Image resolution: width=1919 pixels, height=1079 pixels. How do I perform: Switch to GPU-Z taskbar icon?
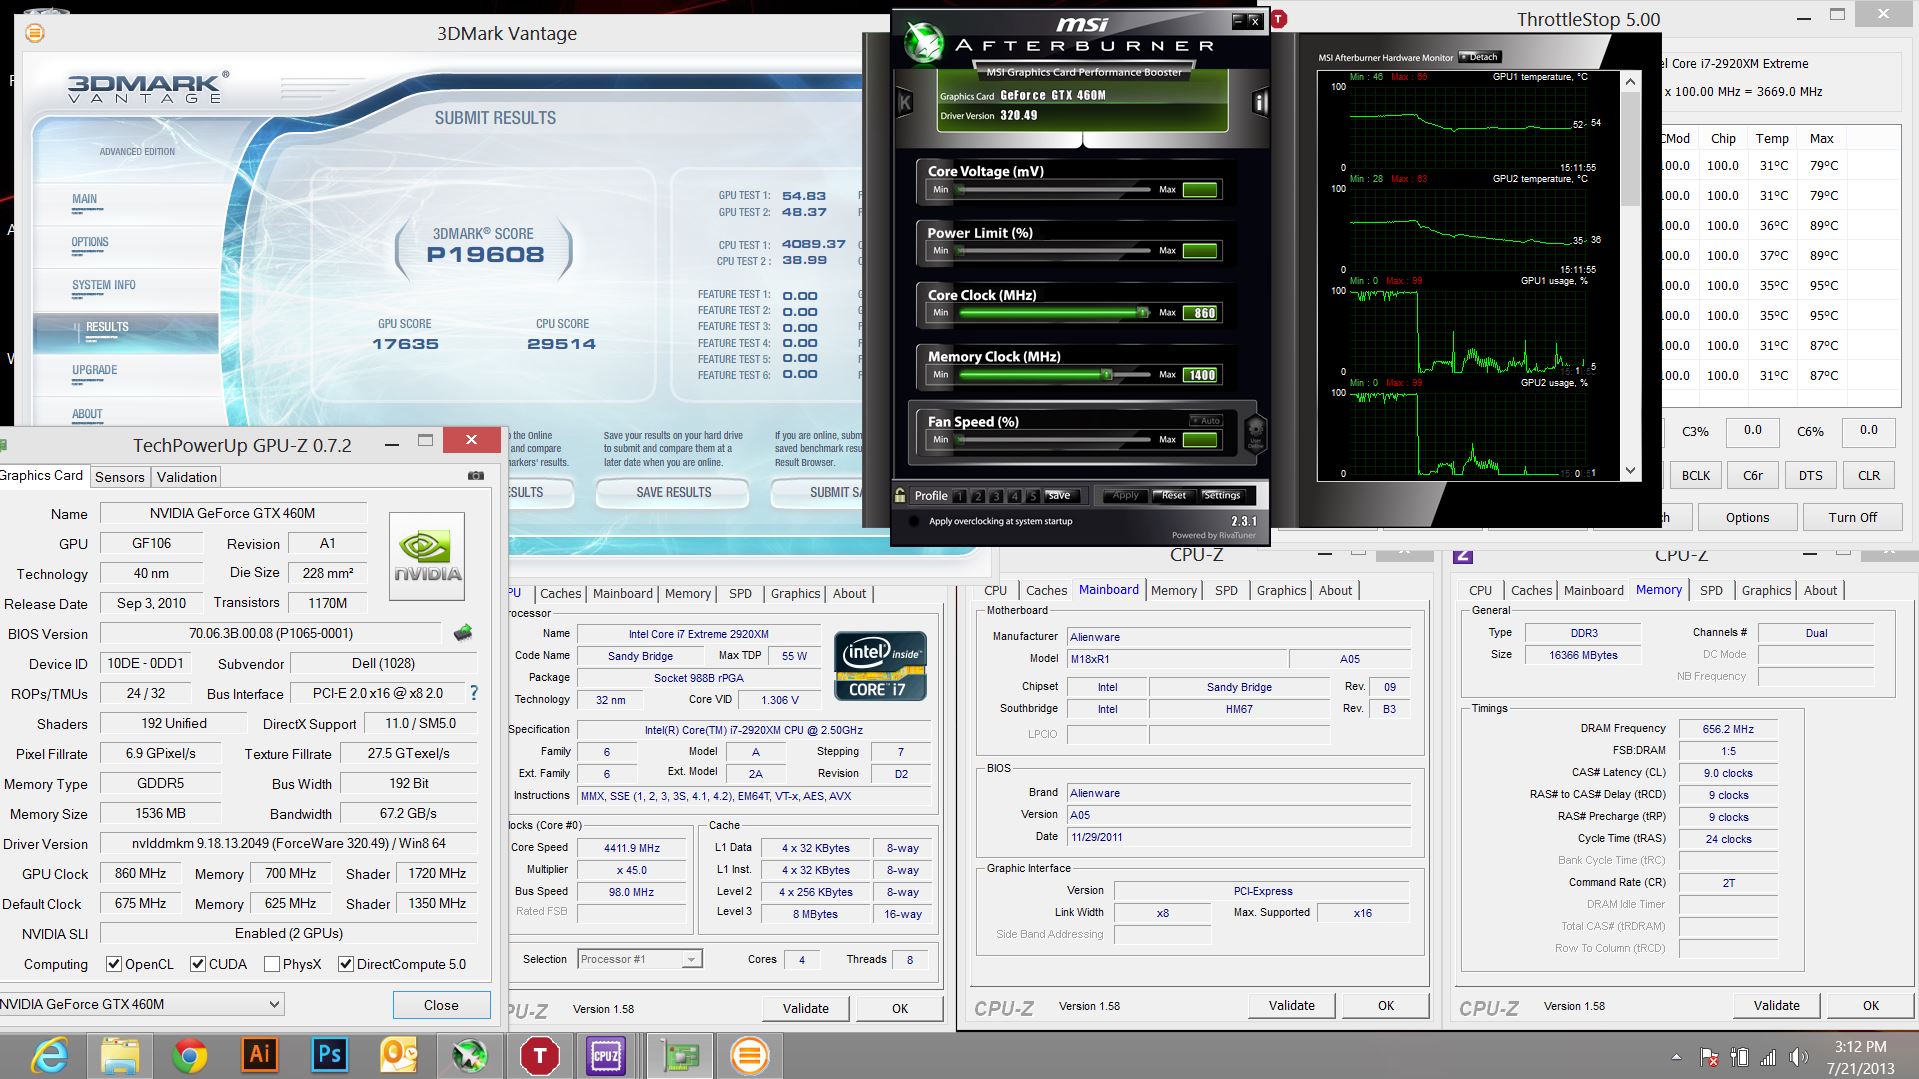(x=679, y=1055)
